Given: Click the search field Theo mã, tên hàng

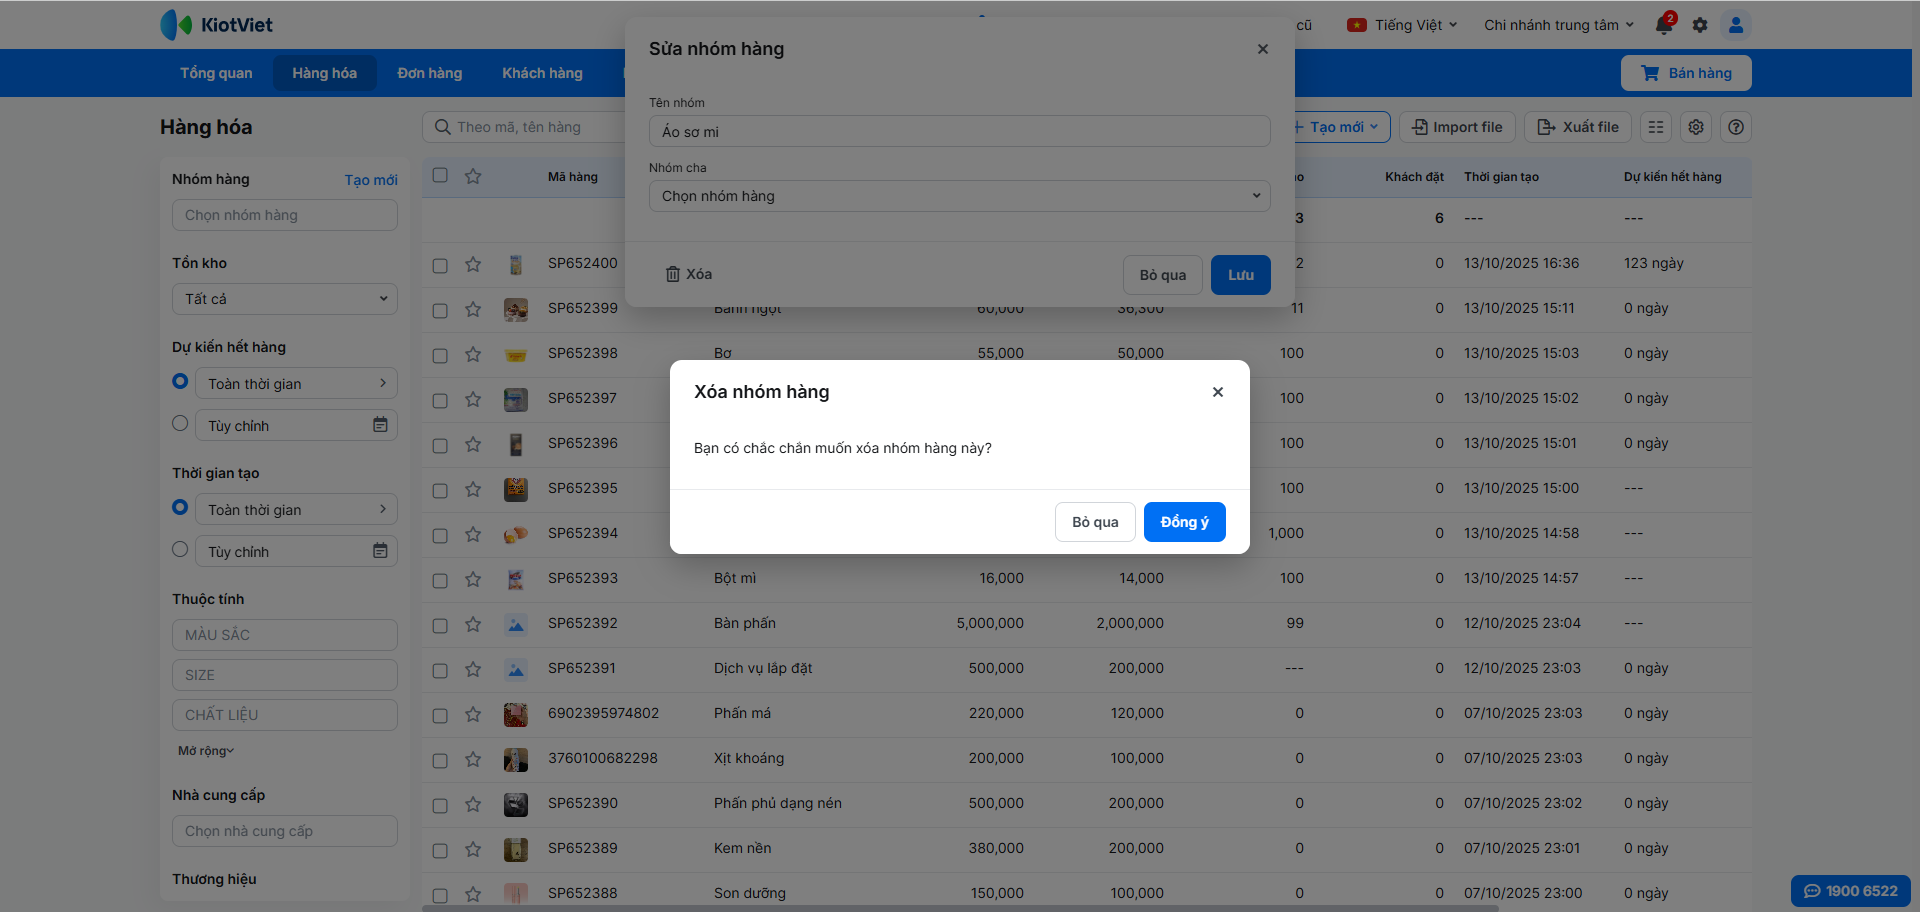Looking at the screenshot, I should (x=524, y=127).
